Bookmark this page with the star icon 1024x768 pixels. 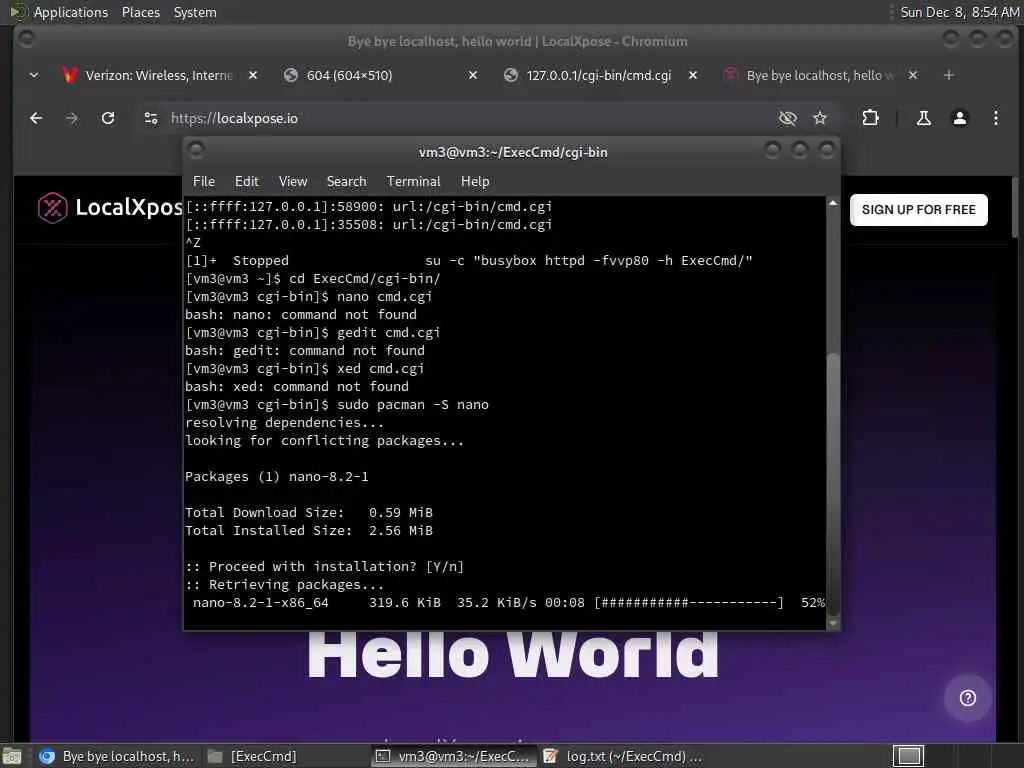click(820, 118)
